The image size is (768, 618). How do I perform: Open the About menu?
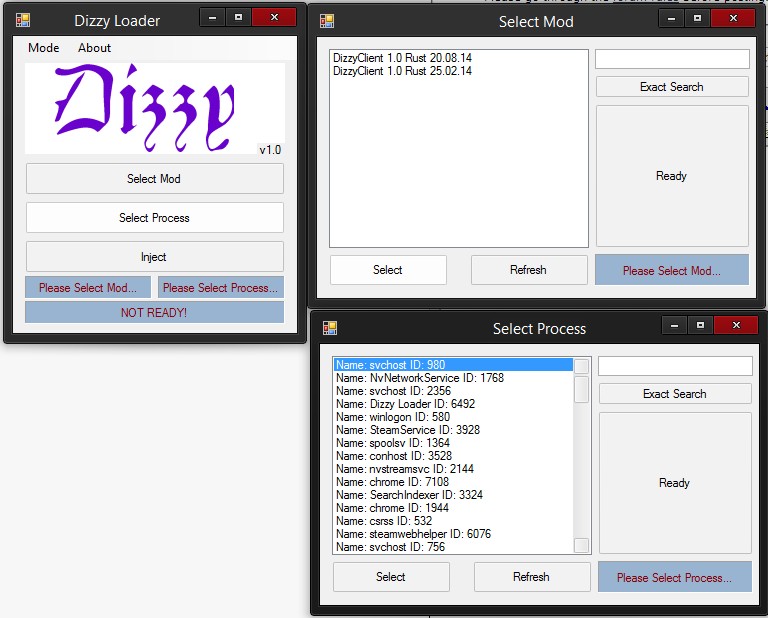(95, 48)
